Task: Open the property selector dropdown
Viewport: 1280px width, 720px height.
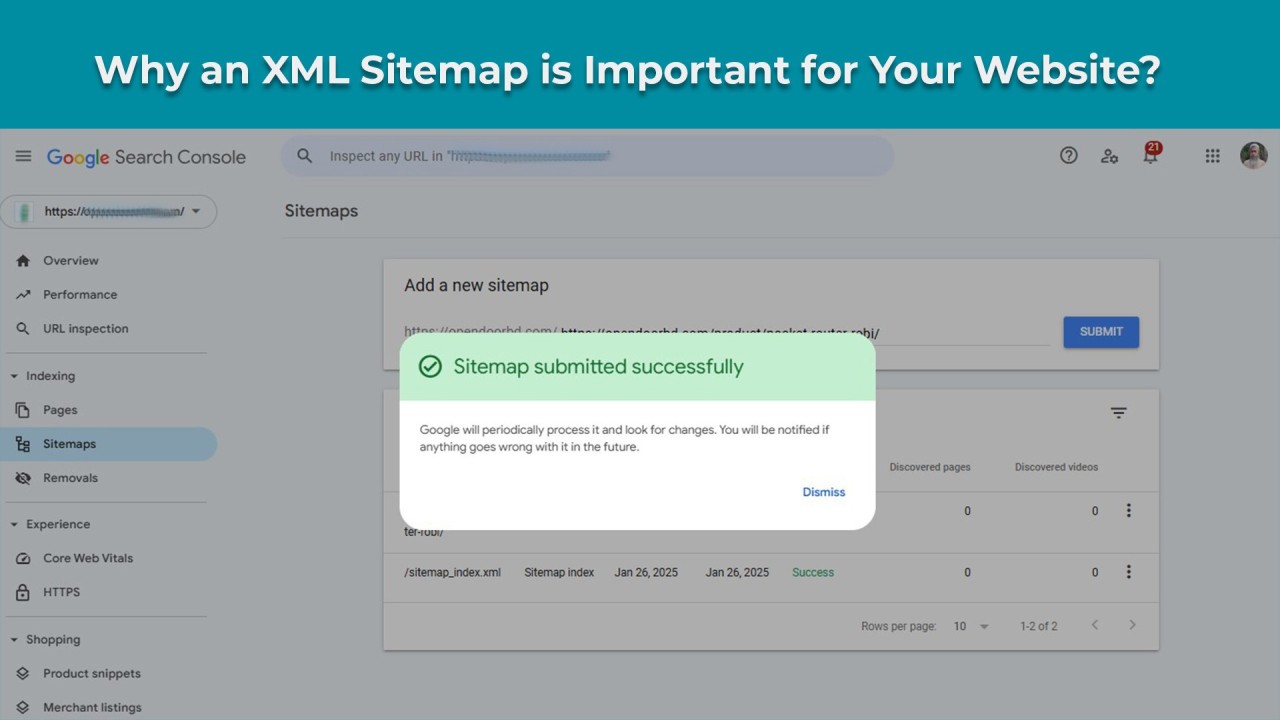Action: point(108,212)
